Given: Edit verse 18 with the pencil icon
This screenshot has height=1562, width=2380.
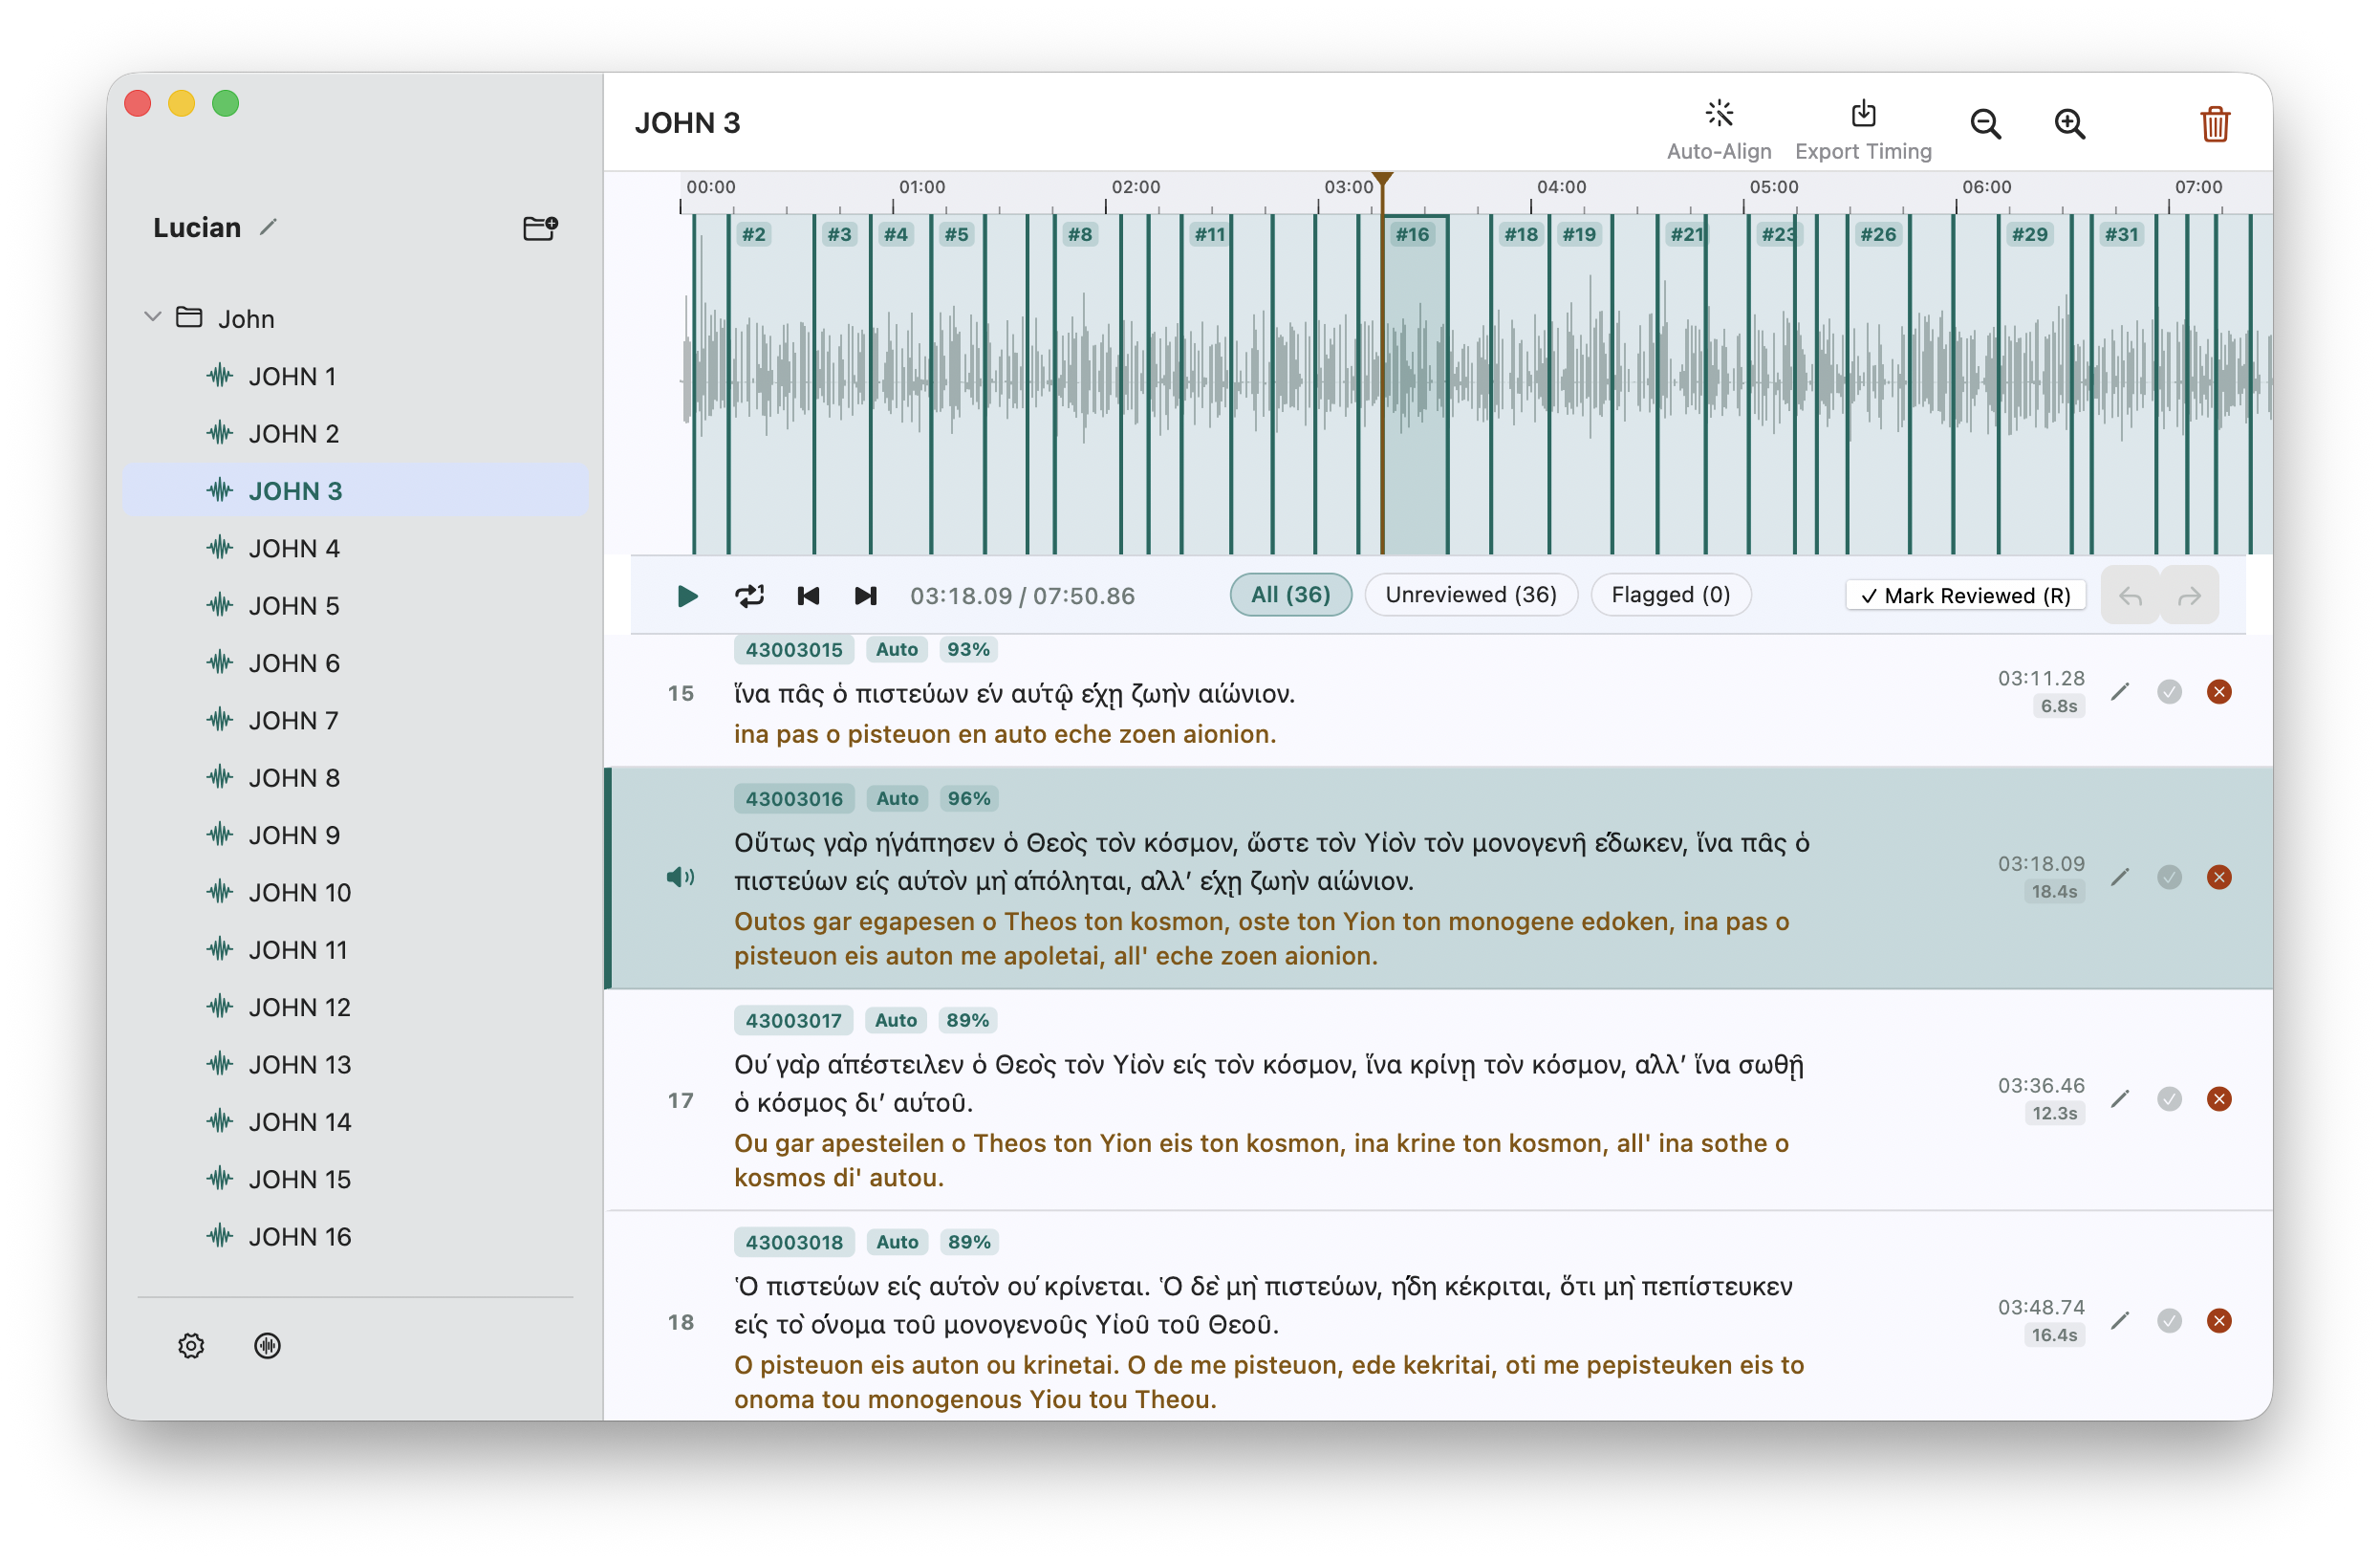Looking at the screenshot, I should coord(2119,1321).
